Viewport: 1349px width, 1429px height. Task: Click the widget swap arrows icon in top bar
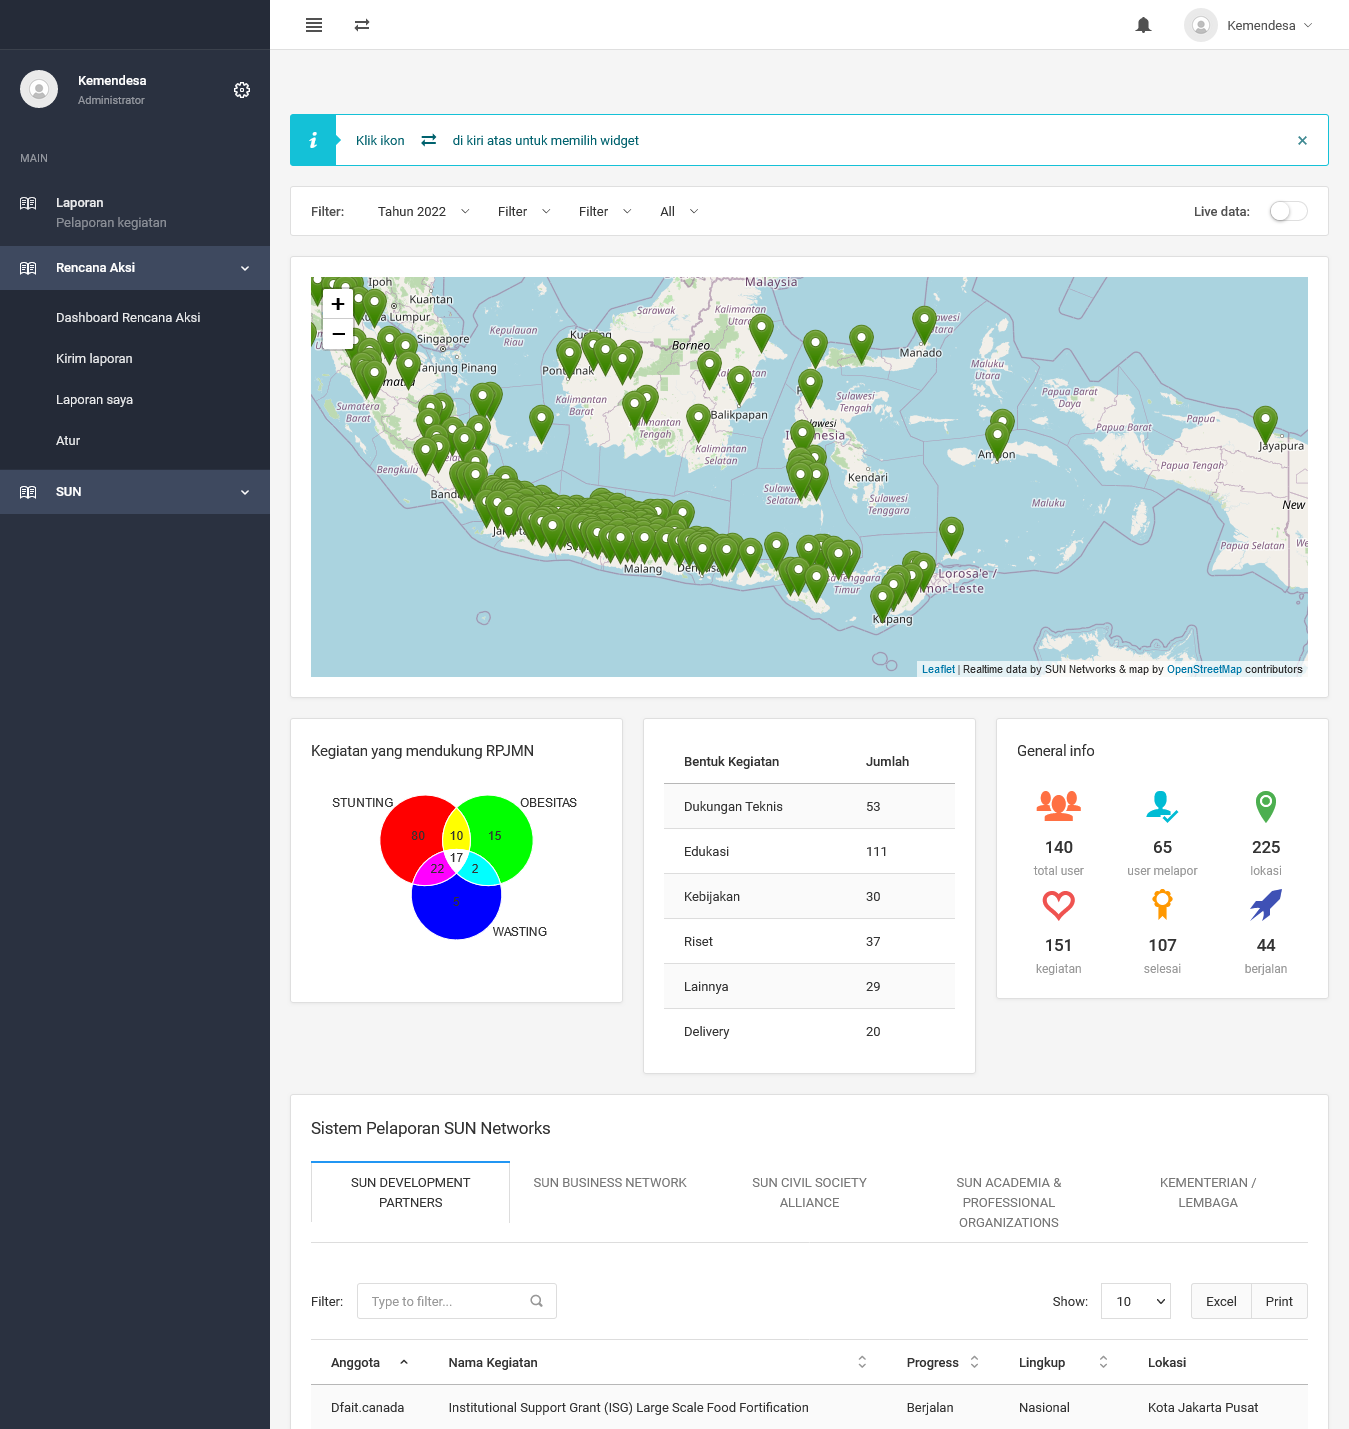point(362,25)
